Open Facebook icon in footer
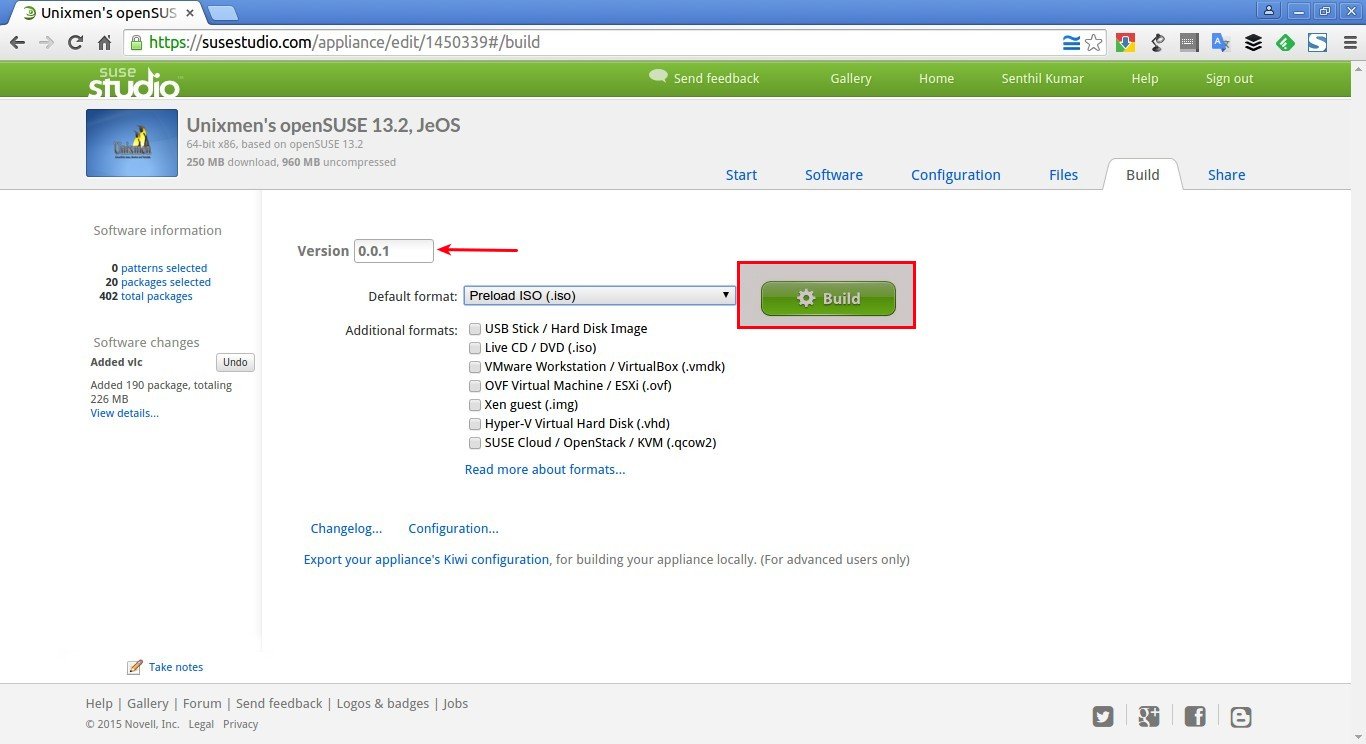 [1194, 716]
